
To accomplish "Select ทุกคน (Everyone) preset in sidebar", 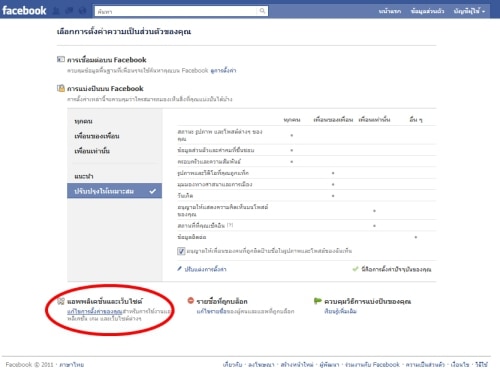I will coord(83,121).
